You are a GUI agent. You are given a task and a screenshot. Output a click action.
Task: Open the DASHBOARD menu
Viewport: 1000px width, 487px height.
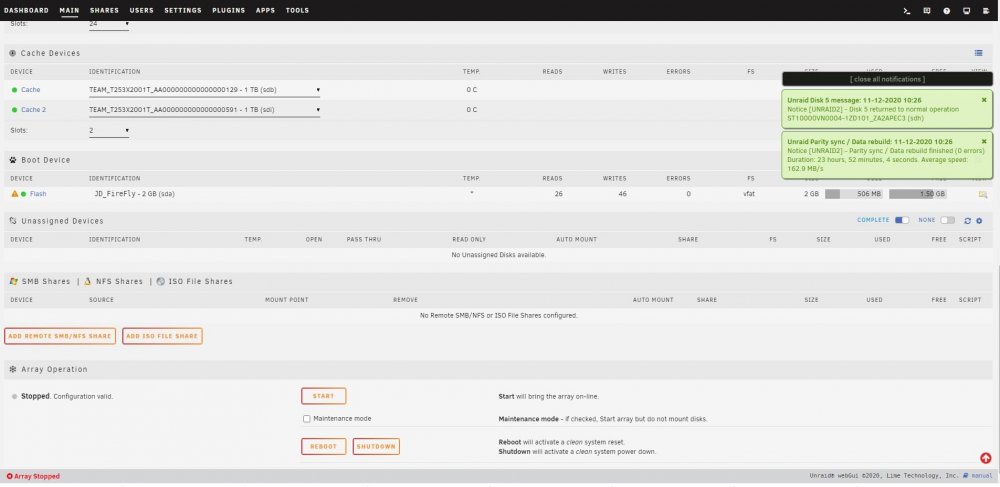(26, 11)
